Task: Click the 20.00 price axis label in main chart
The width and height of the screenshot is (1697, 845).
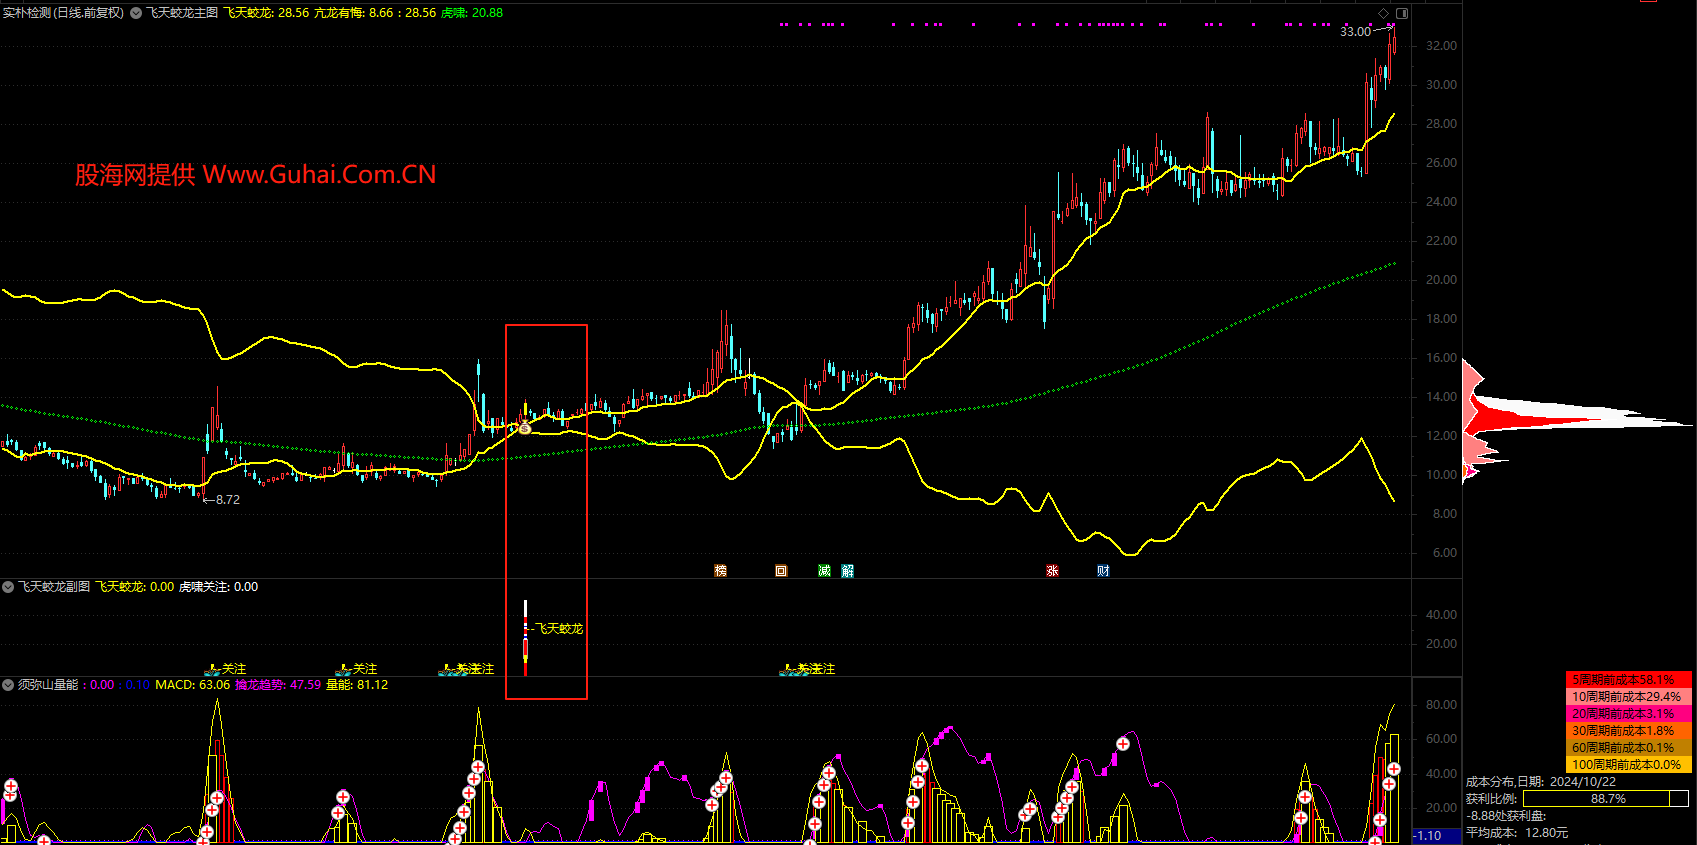Action: pos(1441,280)
